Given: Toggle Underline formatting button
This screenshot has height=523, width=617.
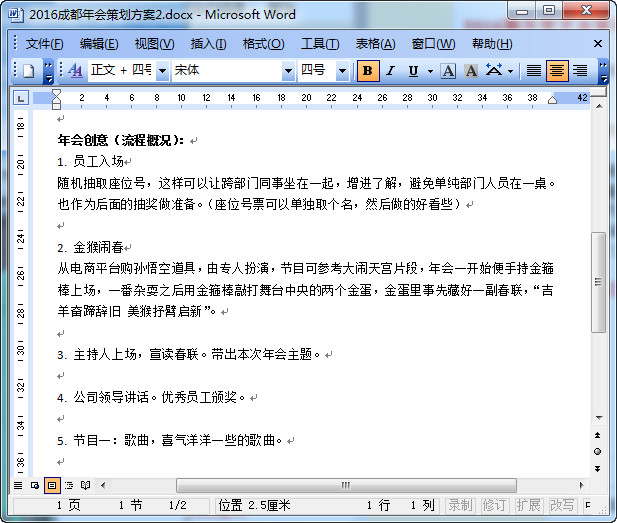Looking at the screenshot, I should pos(413,71).
